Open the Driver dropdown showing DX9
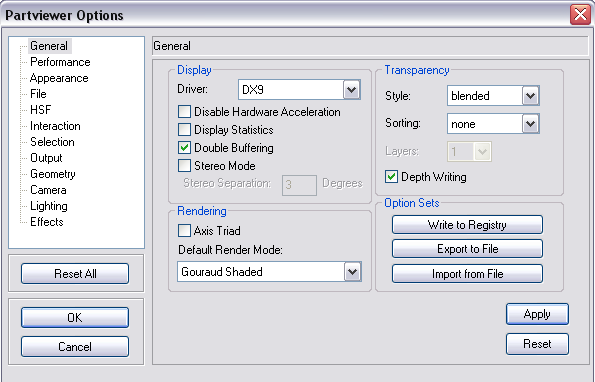The height and width of the screenshot is (382, 595). point(299,90)
